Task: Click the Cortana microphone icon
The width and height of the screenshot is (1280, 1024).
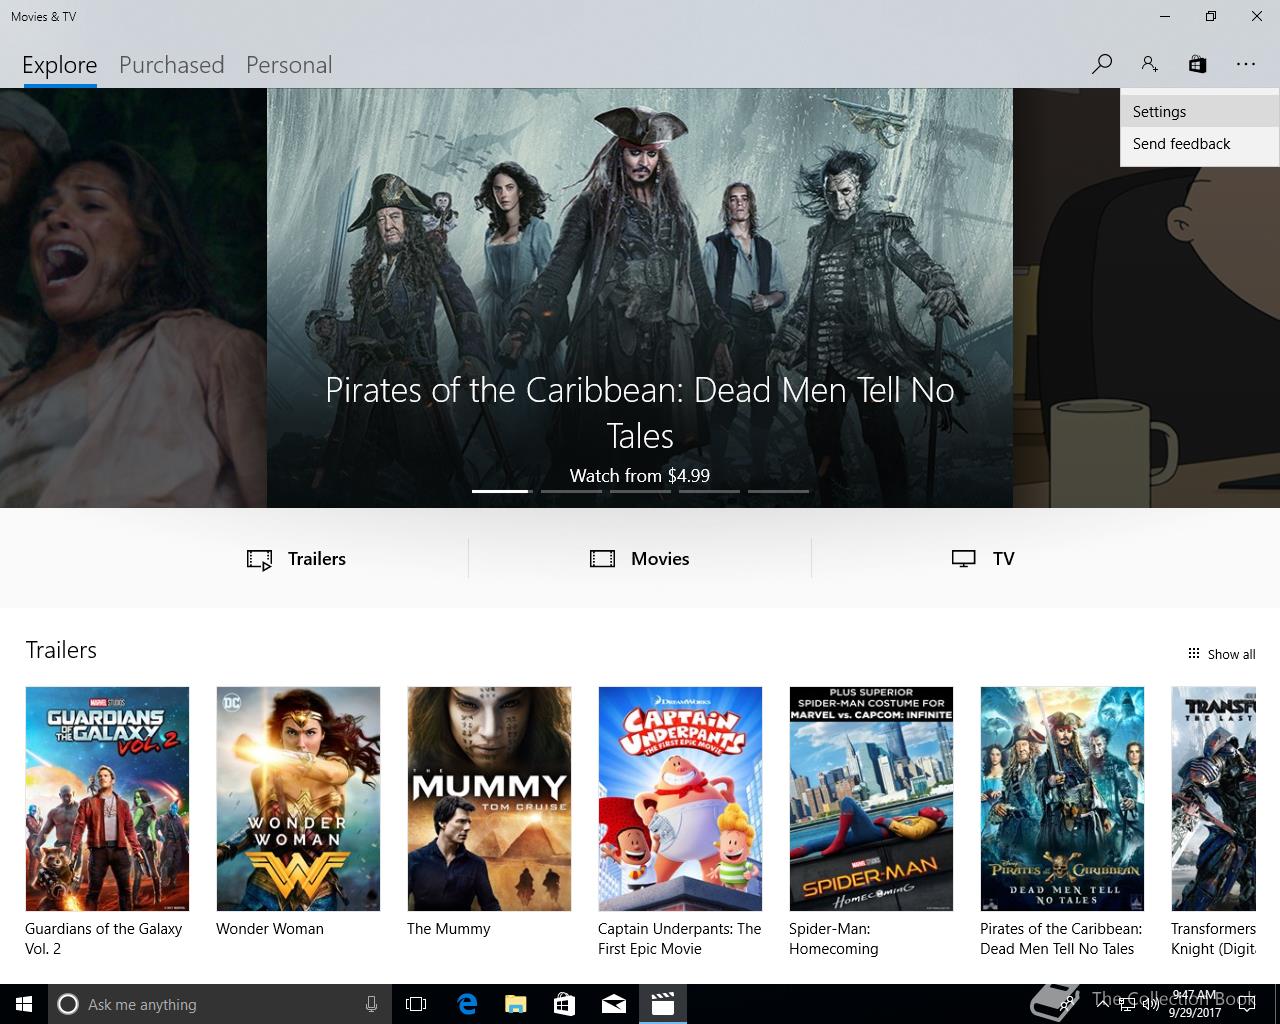Action: tap(371, 1004)
